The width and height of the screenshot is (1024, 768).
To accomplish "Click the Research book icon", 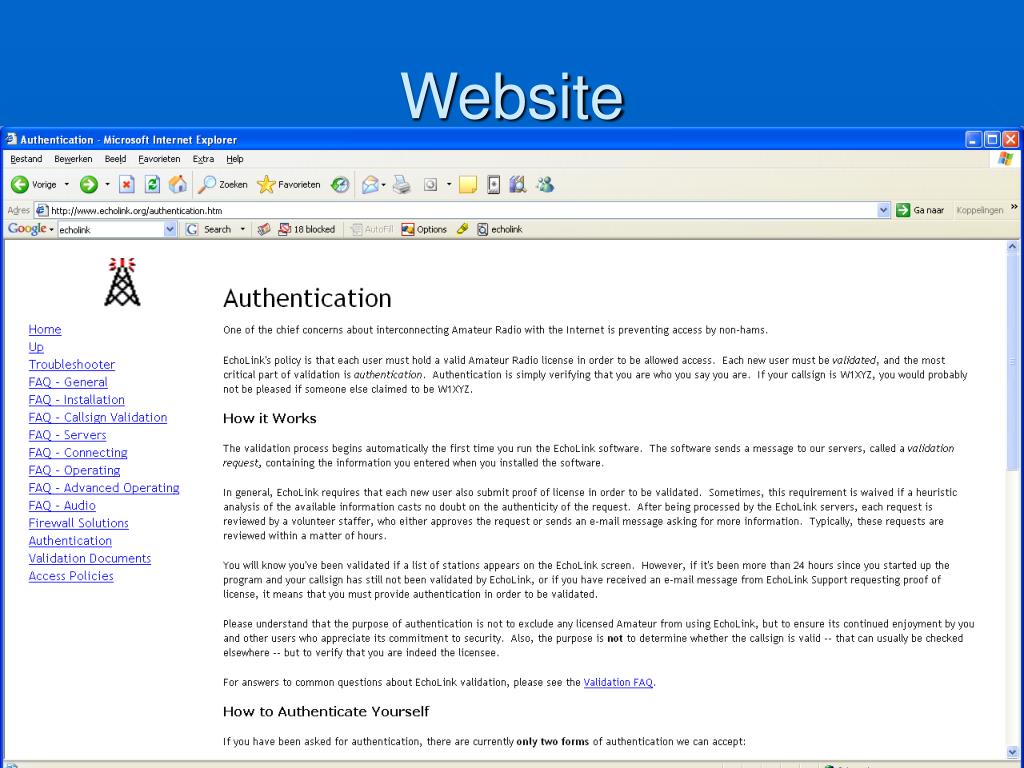I will (x=518, y=185).
